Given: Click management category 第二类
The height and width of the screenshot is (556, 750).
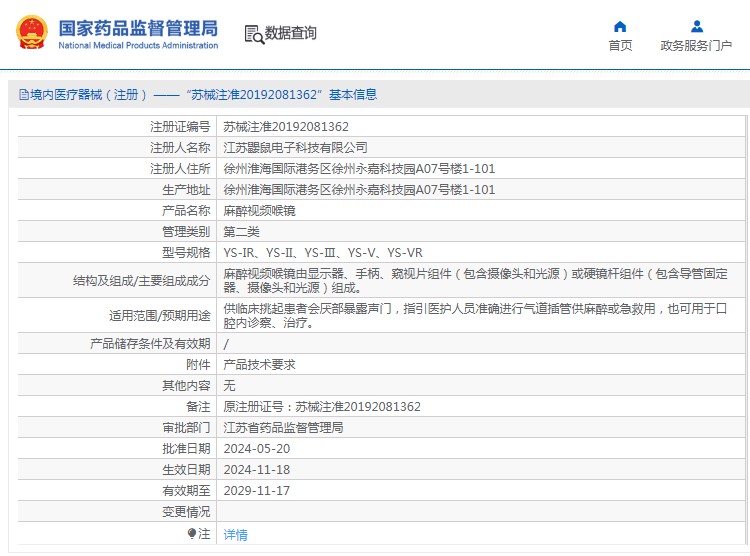Looking at the screenshot, I should pyautogui.click(x=241, y=232).
